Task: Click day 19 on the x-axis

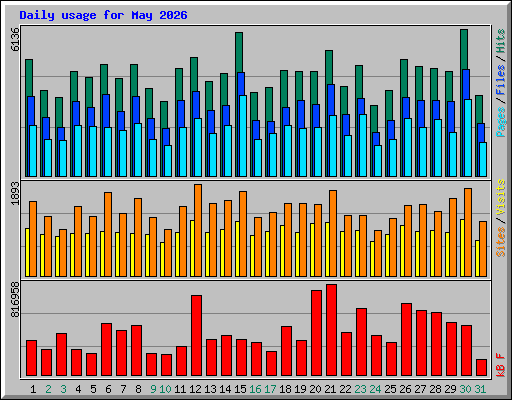Action: click(300, 389)
